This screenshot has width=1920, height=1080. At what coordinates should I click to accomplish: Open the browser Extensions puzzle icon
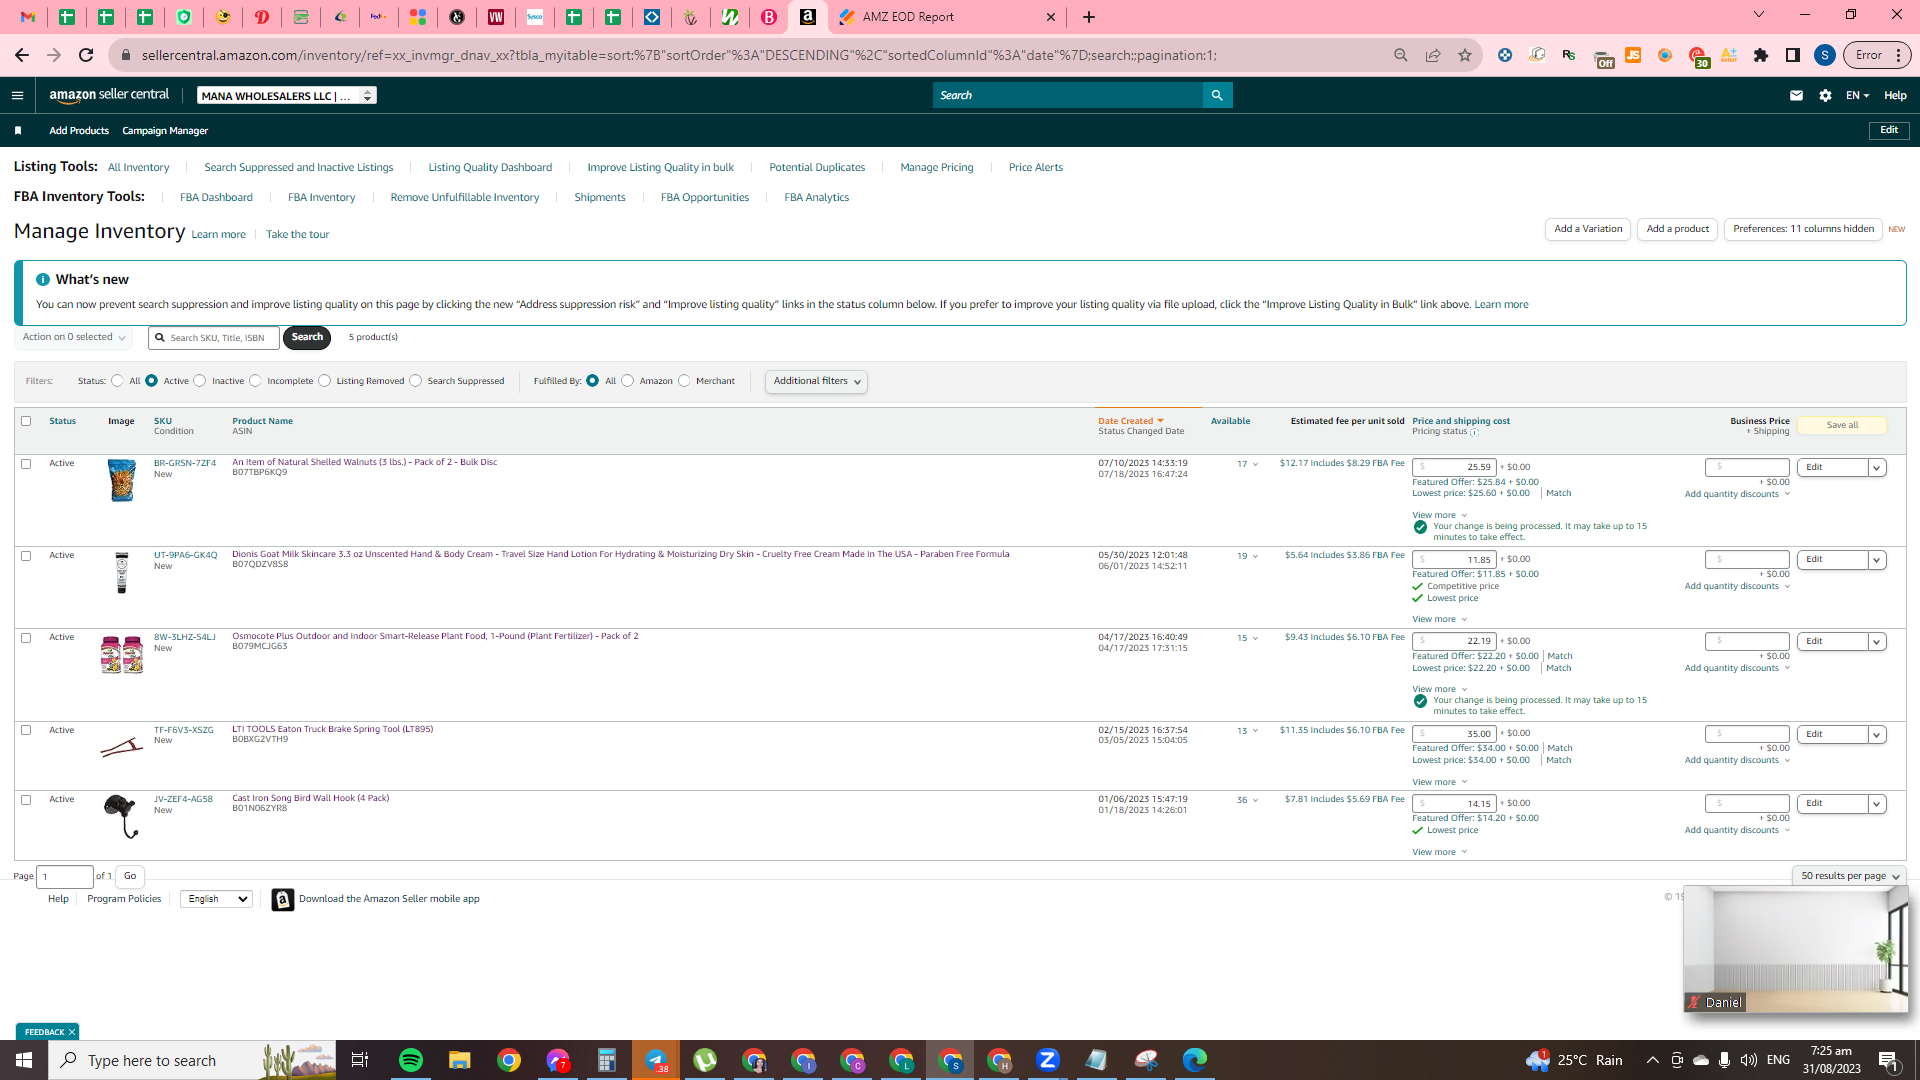click(x=1761, y=56)
